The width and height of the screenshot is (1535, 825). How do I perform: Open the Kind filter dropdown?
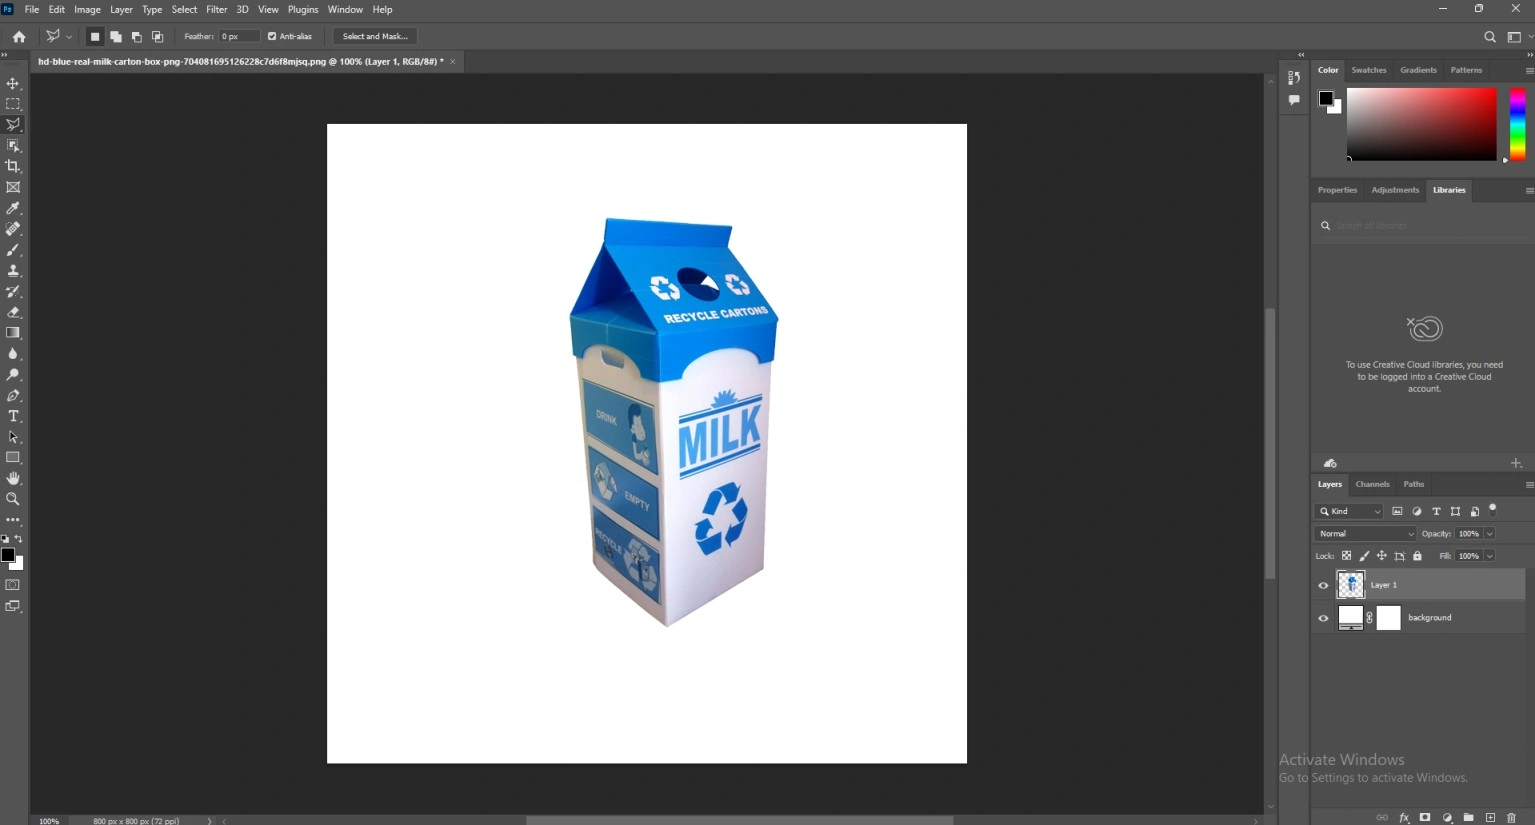(x=1350, y=511)
